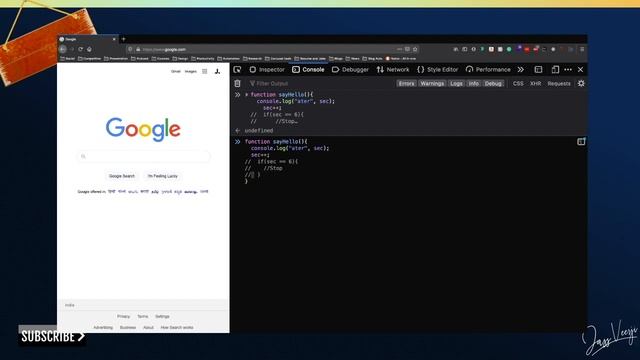Open the Debugger tab
The image size is (640, 360).
coord(350,69)
